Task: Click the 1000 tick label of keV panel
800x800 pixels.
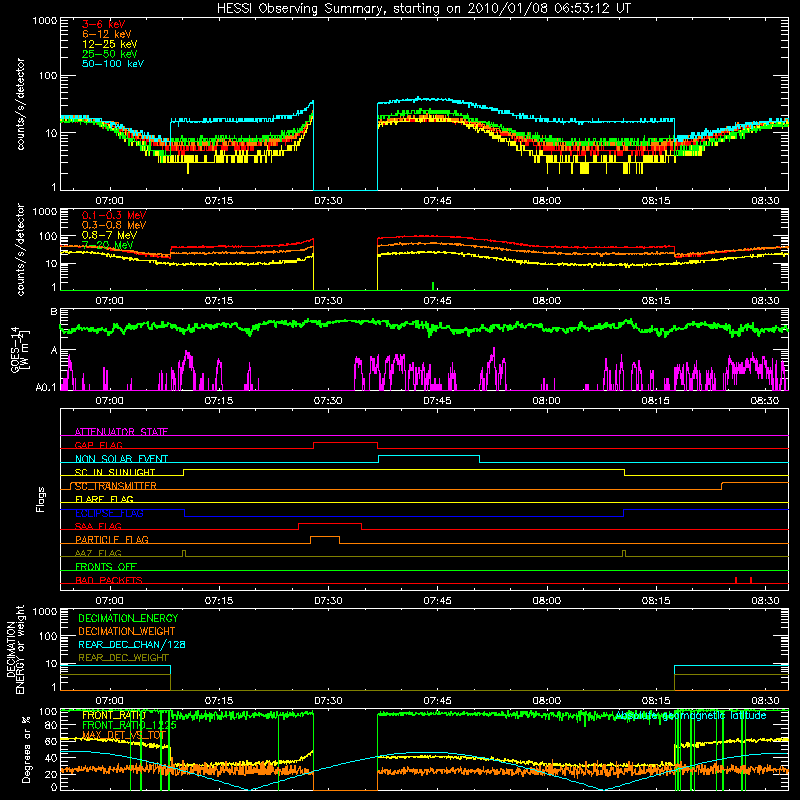Action: [x=45, y=21]
